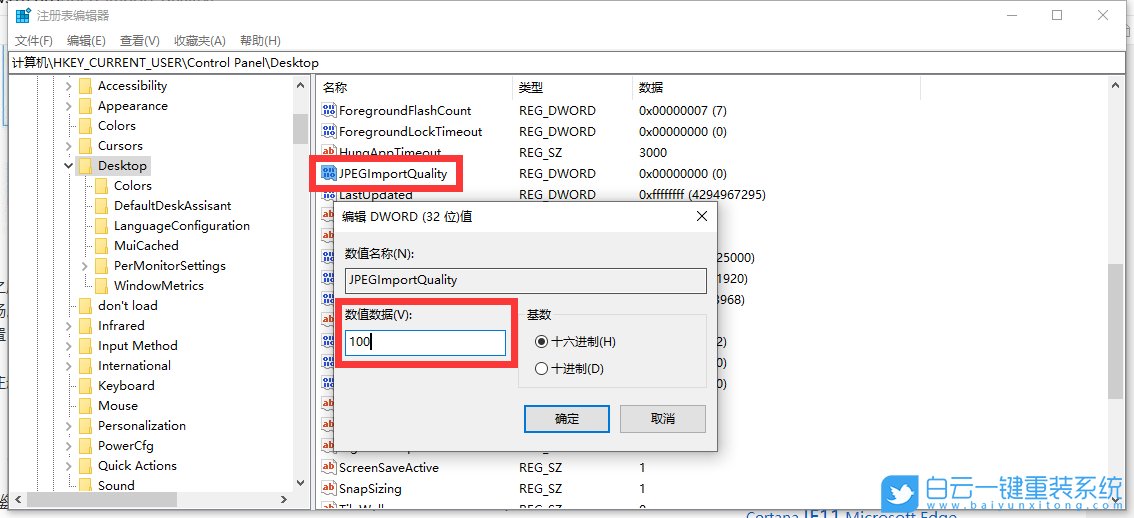
Task: Cancel the DWORD edit with 取消
Action: [662, 418]
